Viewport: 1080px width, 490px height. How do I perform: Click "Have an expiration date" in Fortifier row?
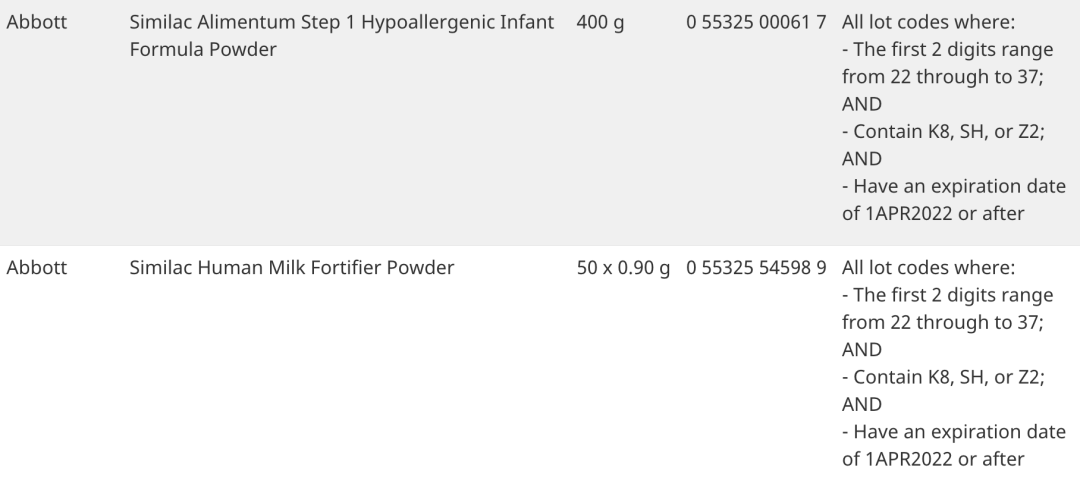pos(953,433)
